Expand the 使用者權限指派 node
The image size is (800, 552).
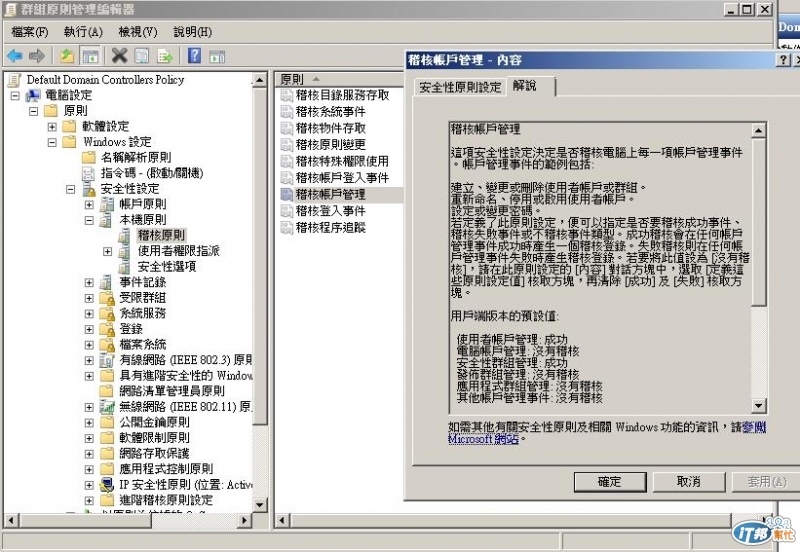(107, 252)
